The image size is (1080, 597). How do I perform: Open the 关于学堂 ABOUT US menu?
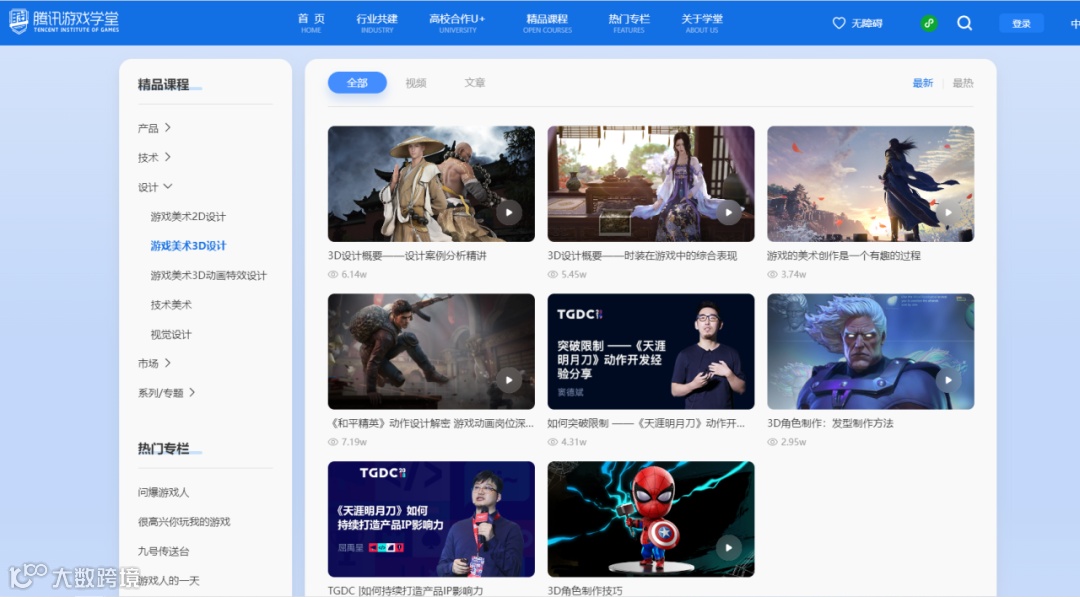702,23
